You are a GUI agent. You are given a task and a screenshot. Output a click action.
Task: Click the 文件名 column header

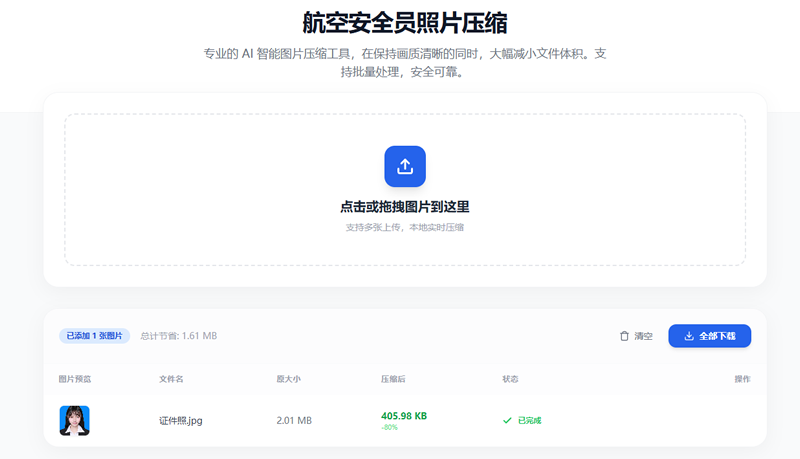click(171, 379)
